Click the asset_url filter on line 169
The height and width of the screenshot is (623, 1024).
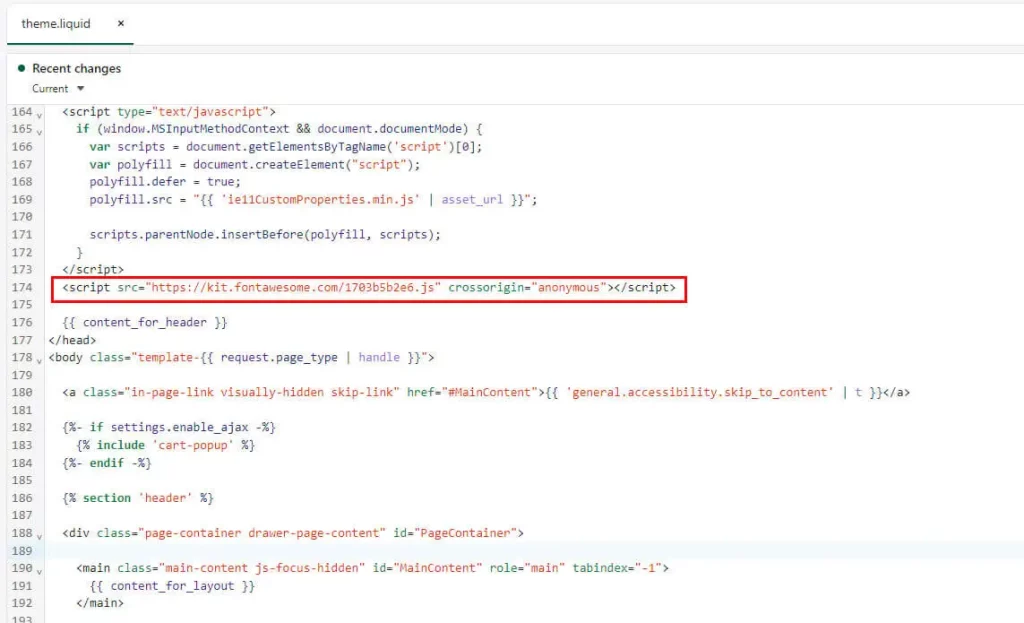[x=472, y=200]
